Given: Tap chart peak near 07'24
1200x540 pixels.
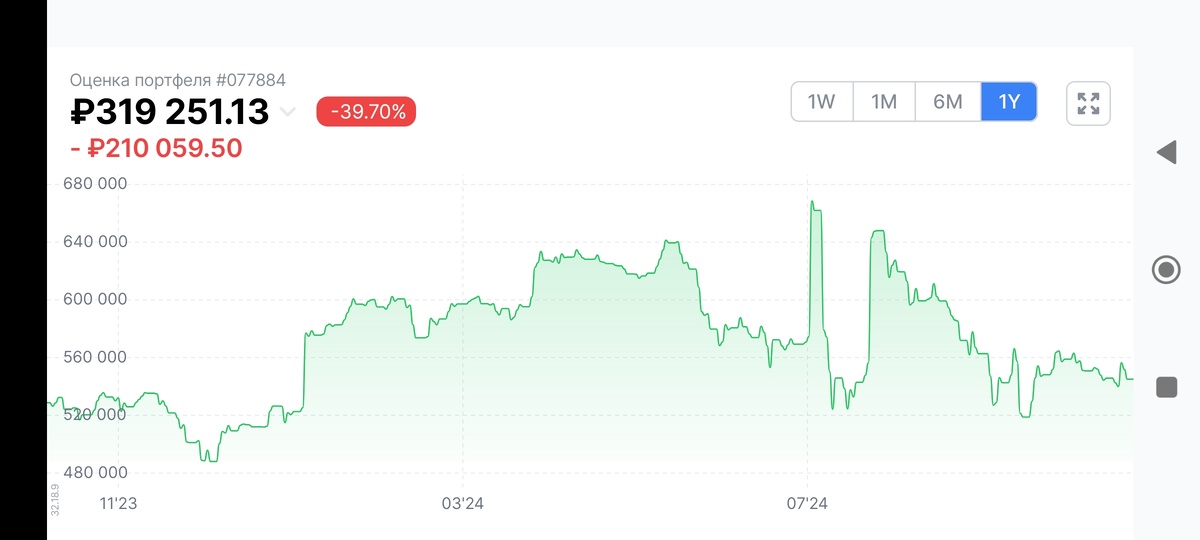Looking at the screenshot, I should click(x=813, y=203).
